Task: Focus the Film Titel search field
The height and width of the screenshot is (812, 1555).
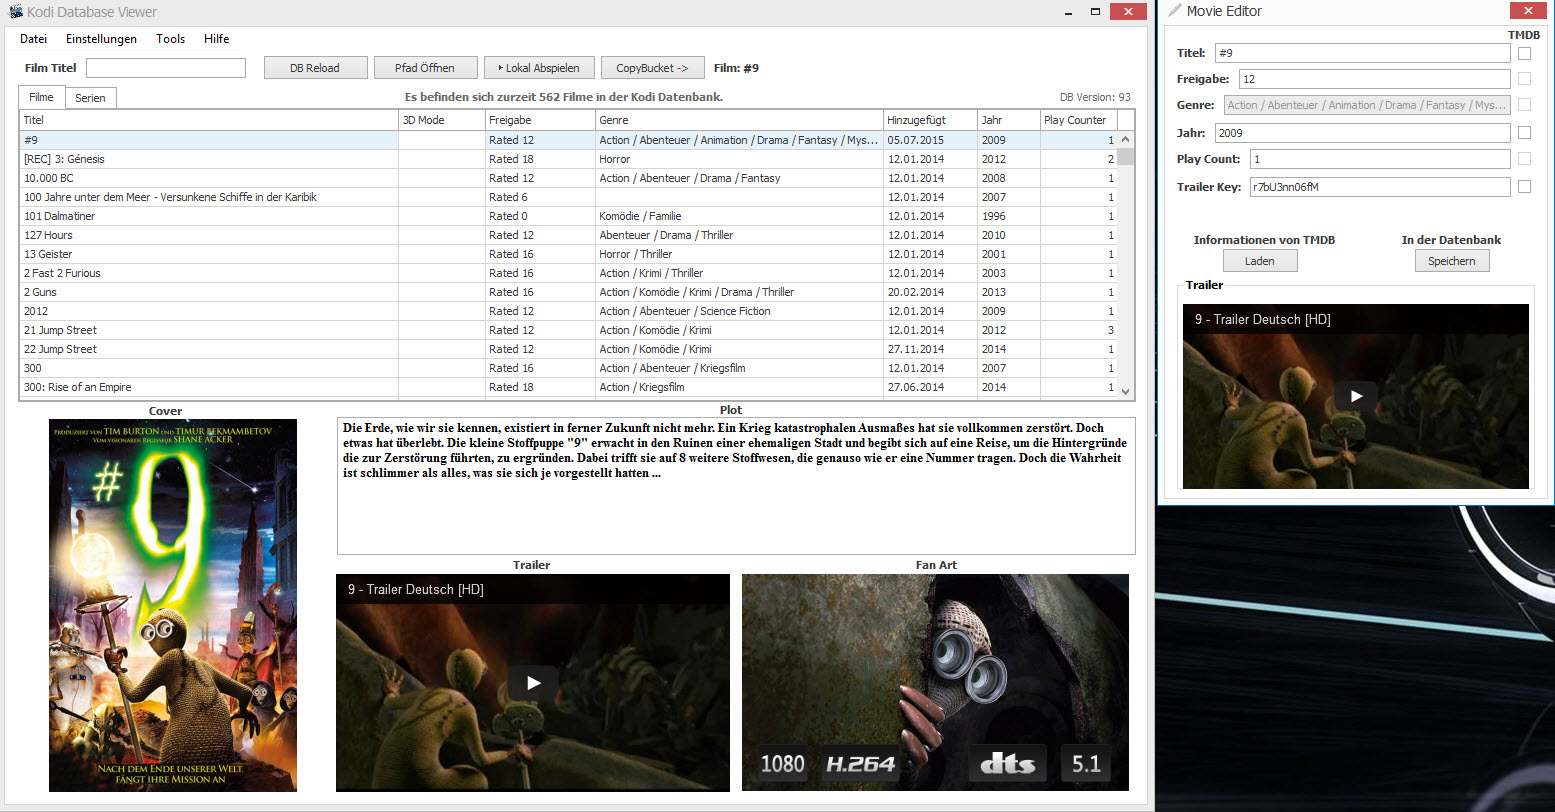Action: pyautogui.click(x=166, y=68)
